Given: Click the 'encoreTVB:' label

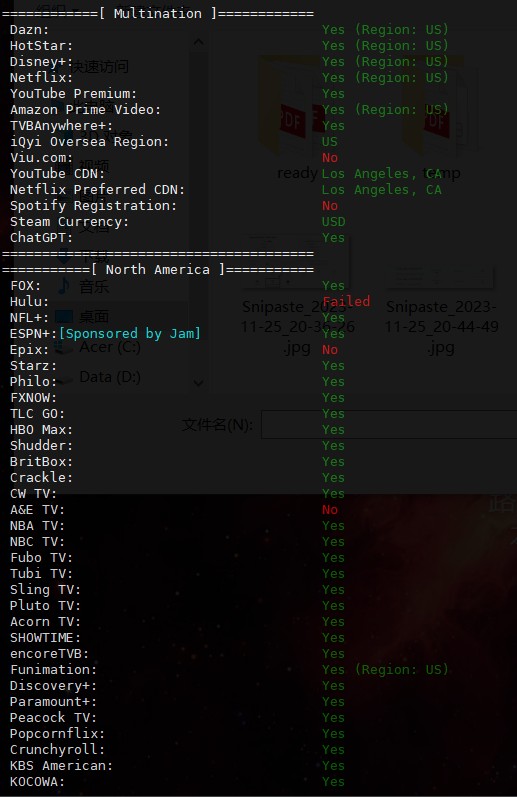Looking at the screenshot, I should point(49,654).
